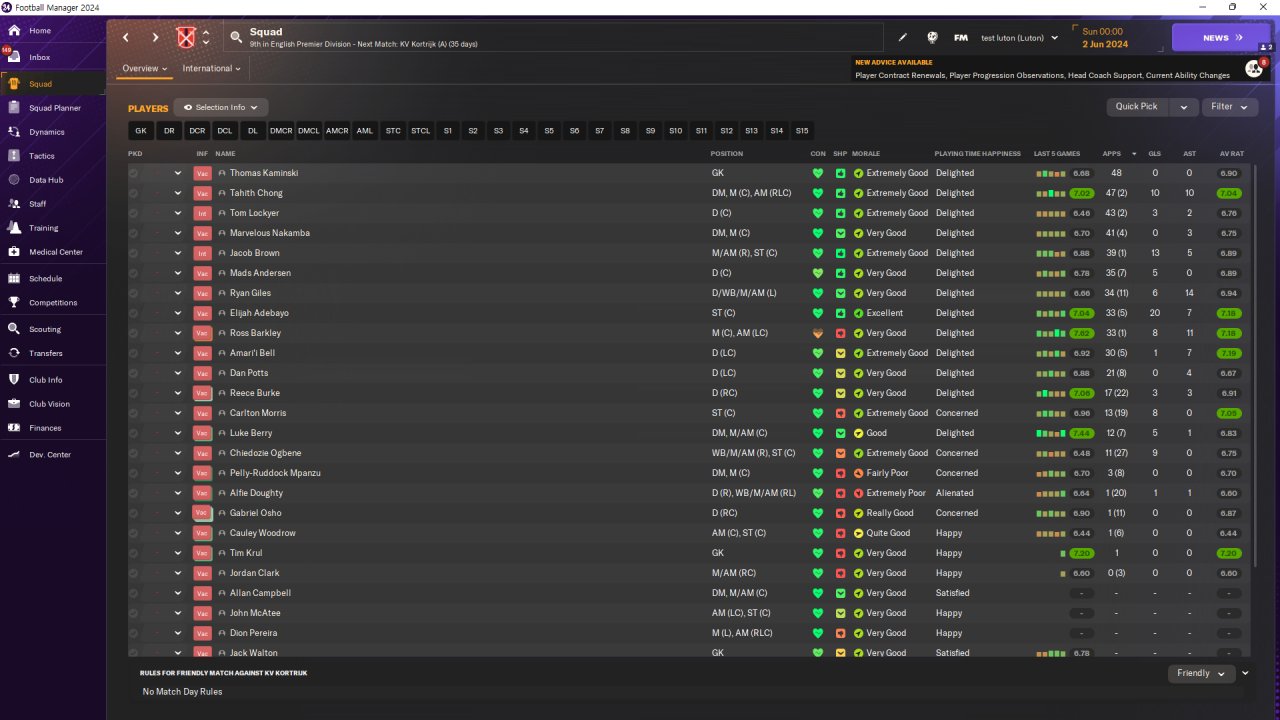Viewport: 1280px width, 720px height.
Task: Toggle pick circle for Tom Lockyer
Action: point(134,213)
